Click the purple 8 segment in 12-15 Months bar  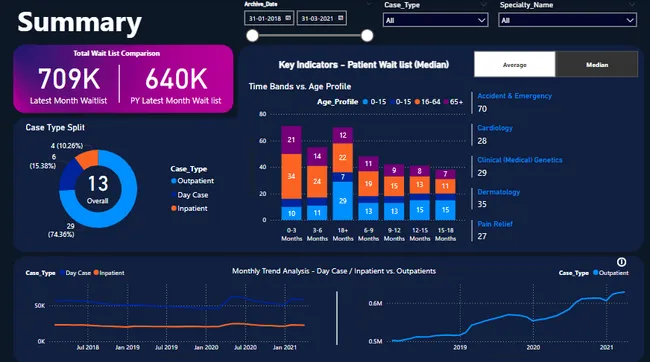(420, 171)
